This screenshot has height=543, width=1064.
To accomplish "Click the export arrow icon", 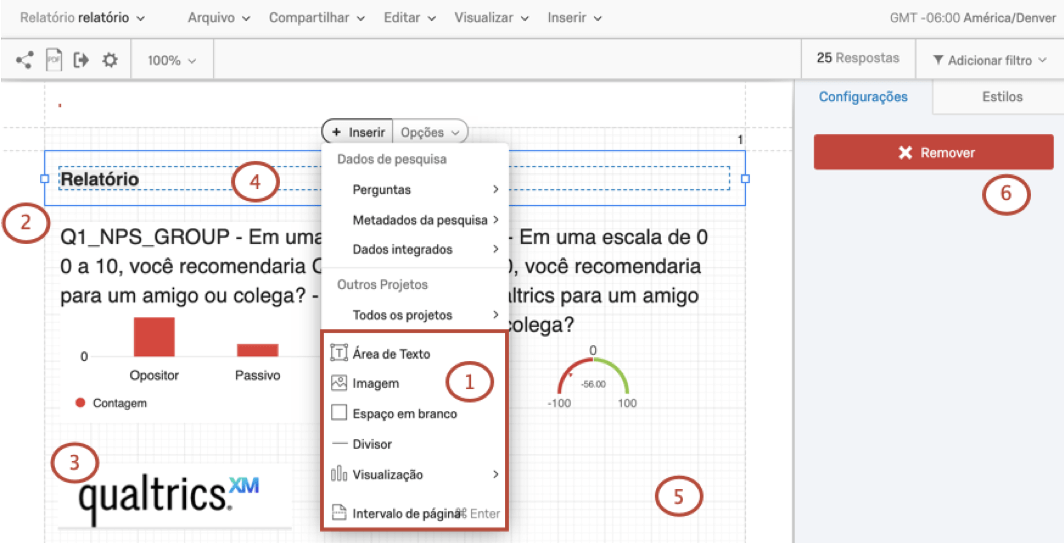I will tap(81, 60).
